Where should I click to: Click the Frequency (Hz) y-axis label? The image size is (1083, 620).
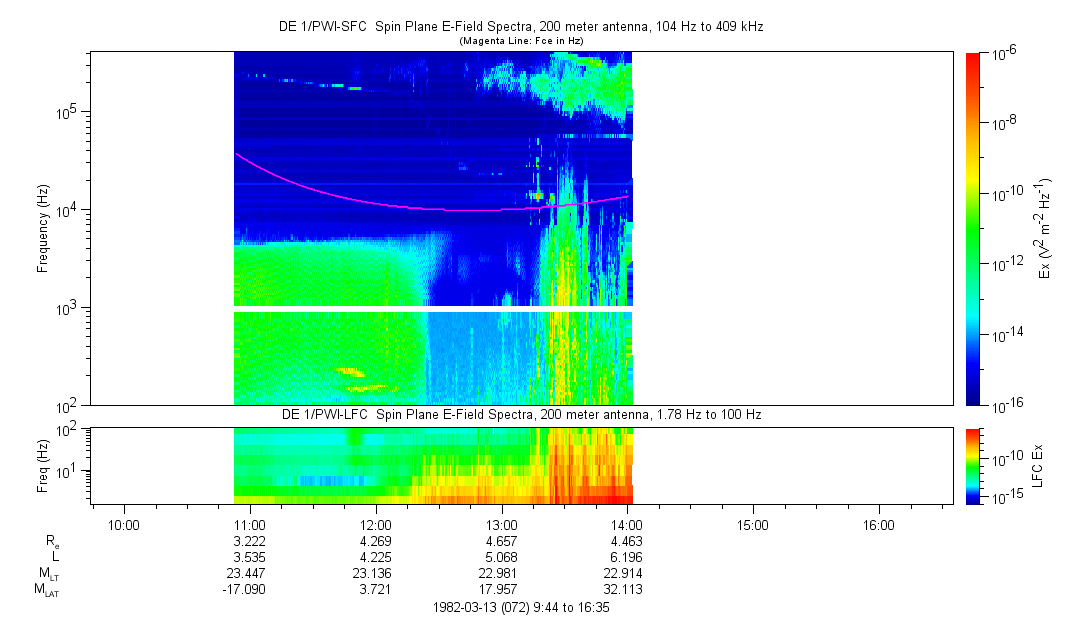point(42,229)
